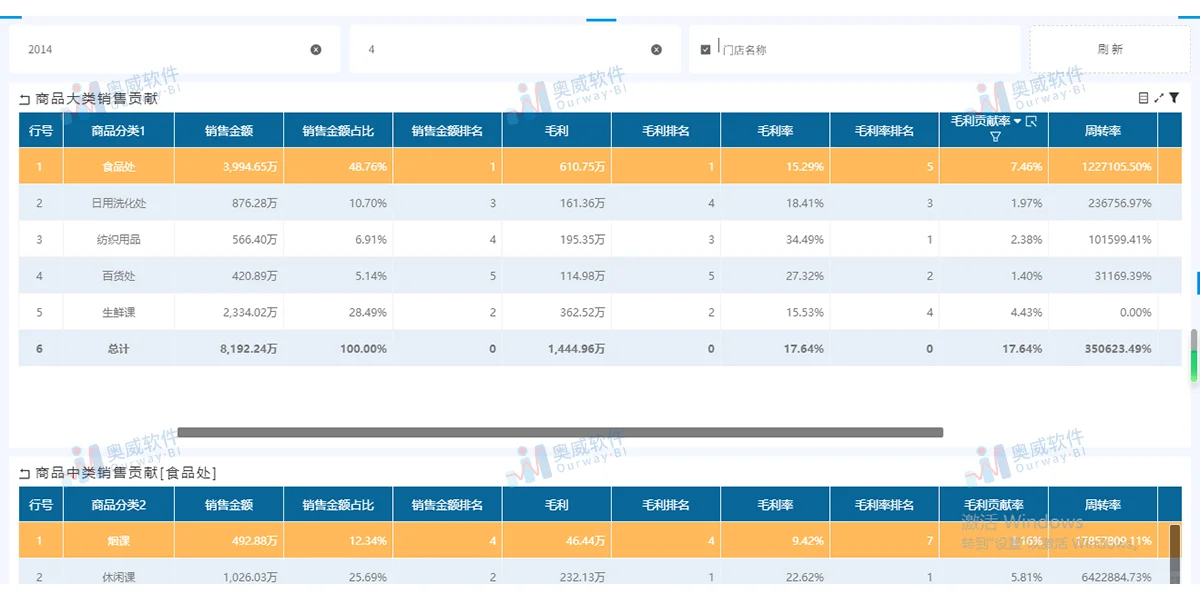Open the black filter funnel icon at the panel top right
The width and height of the screenshot is (1200, 600).
point(1174,97)
